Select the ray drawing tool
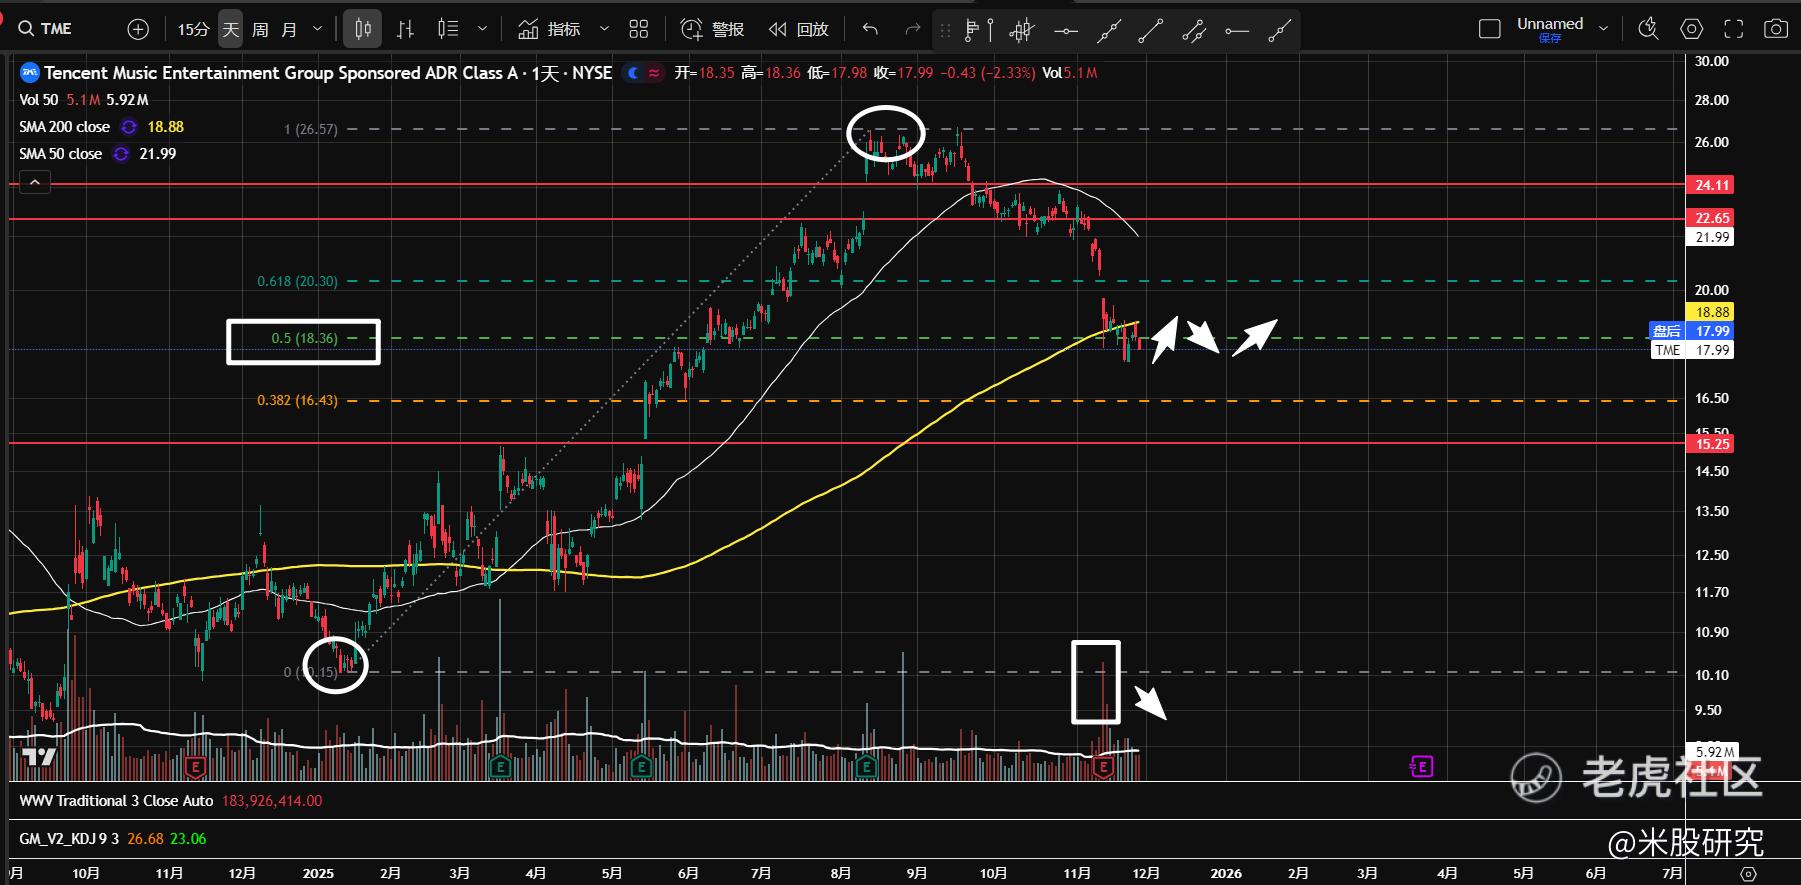 pyautogui.click(x=1280, y=31)
